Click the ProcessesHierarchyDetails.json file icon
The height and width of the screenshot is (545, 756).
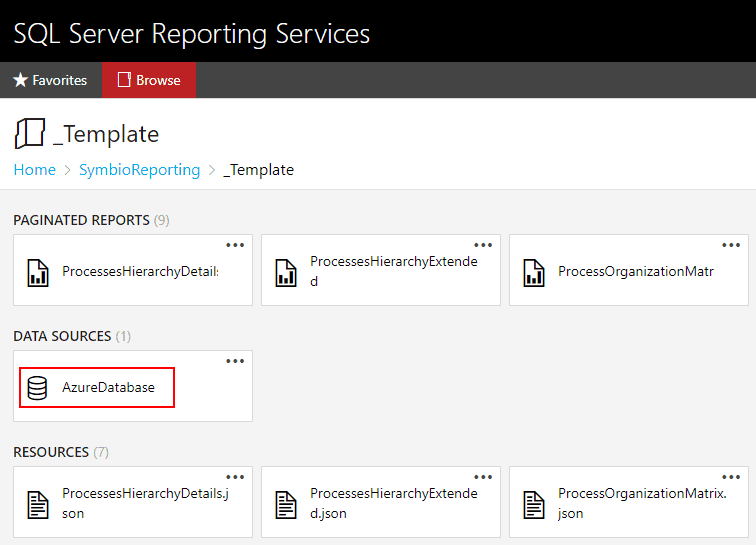tap(38, 503)
